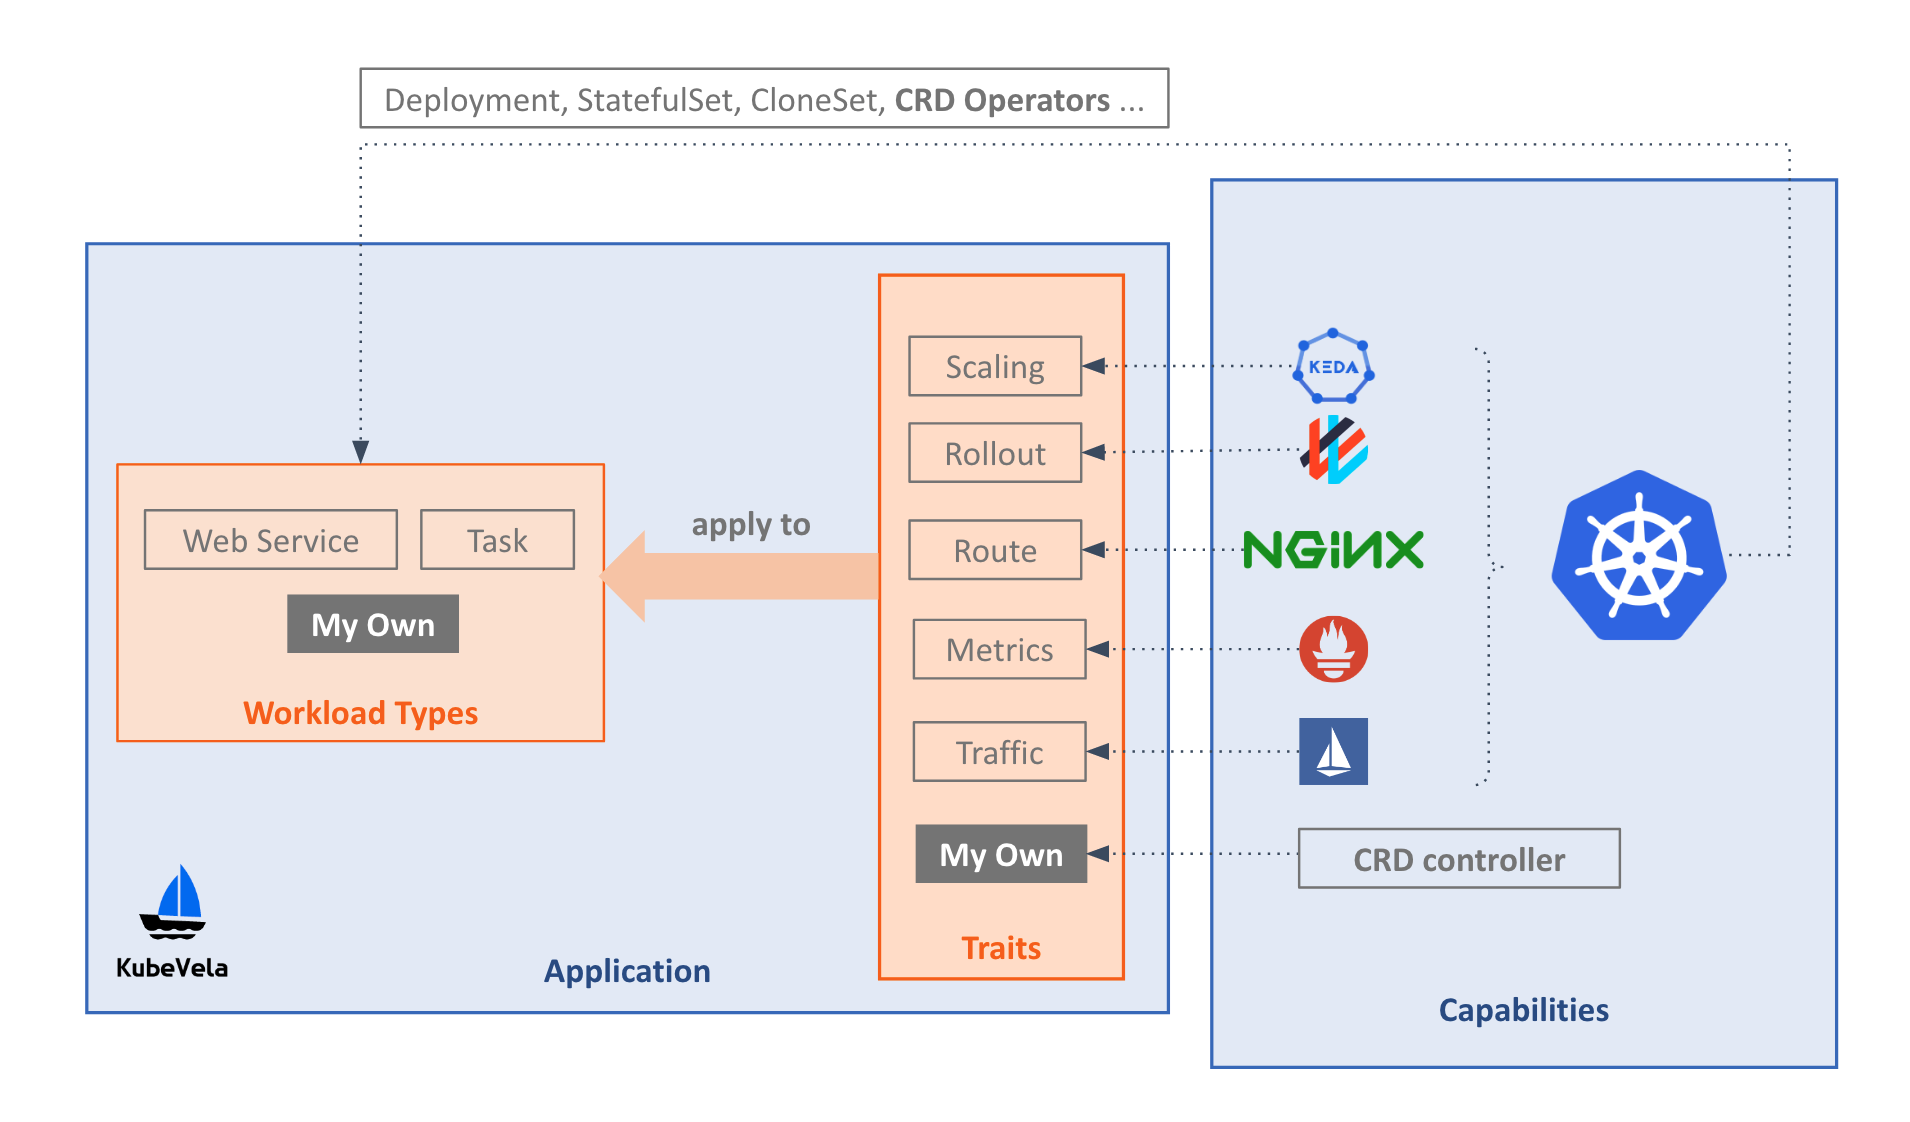
Task: Select the Web Service workload box
Action: [270, 540]
